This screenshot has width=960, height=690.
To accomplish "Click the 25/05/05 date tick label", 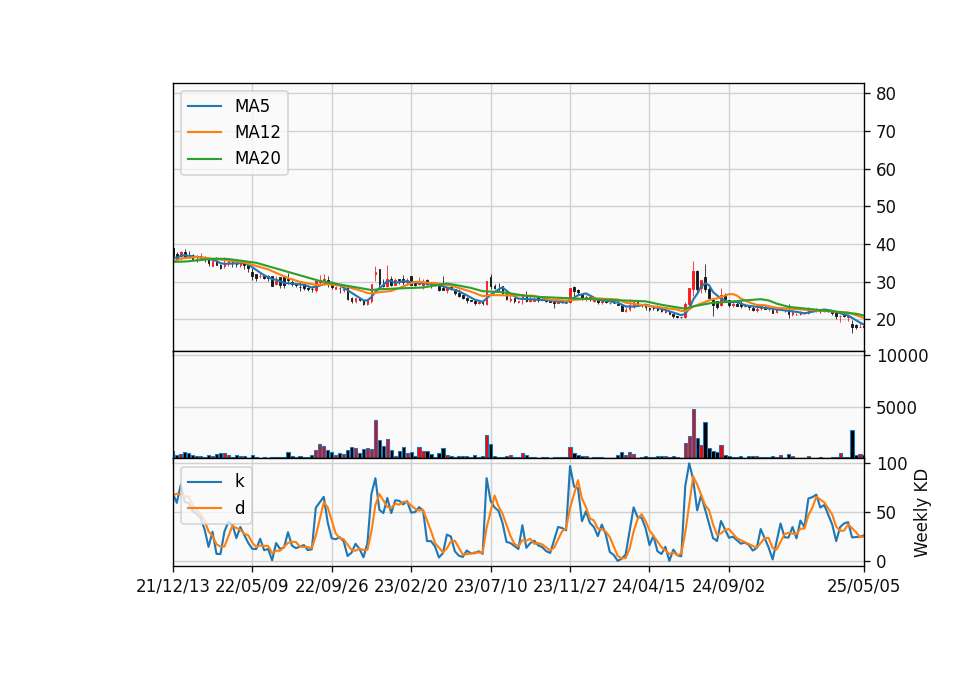I will 864,586.
